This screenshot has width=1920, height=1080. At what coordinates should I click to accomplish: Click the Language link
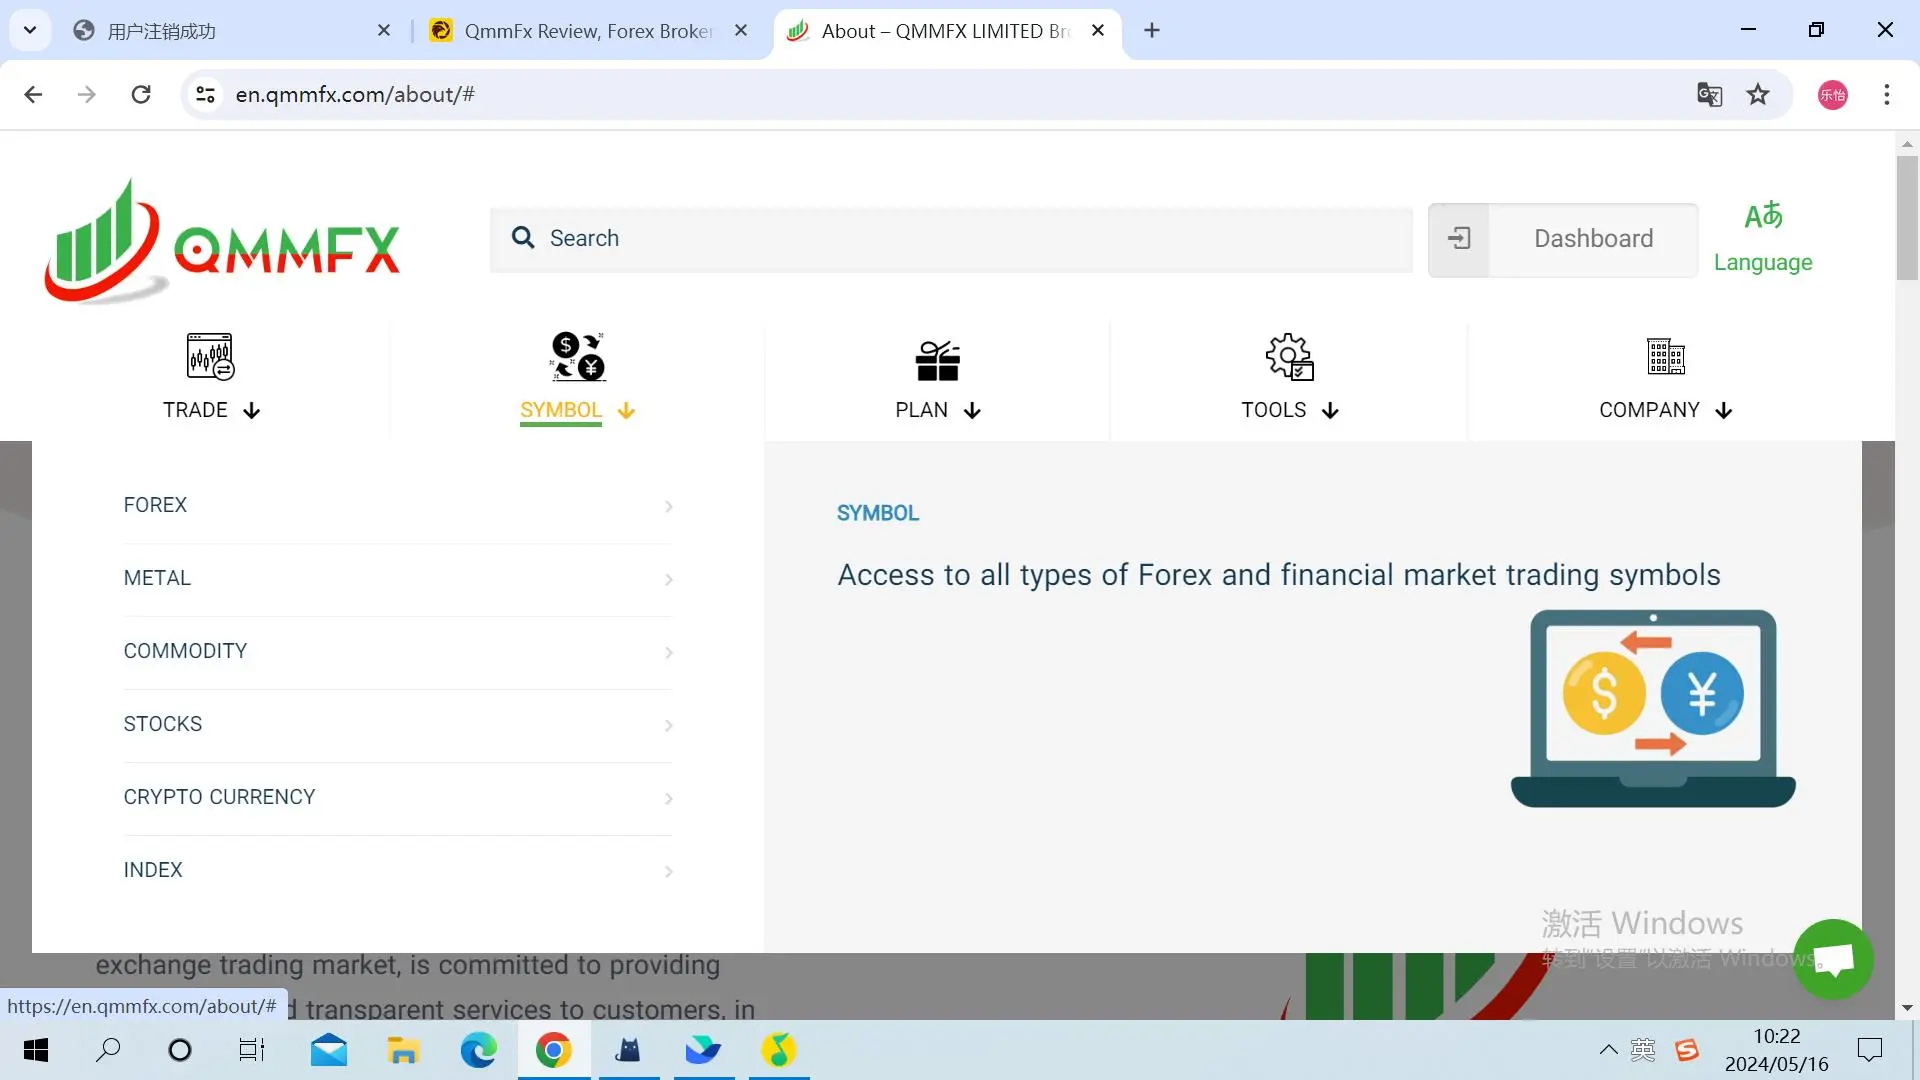(1763, 262)
